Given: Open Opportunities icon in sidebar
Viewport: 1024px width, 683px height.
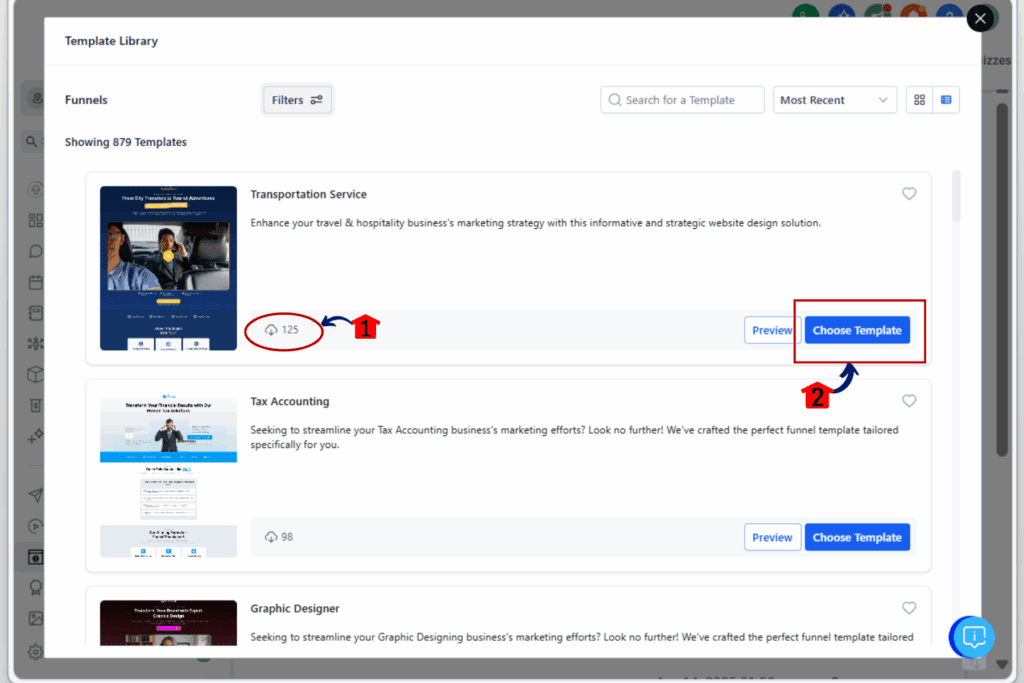Looking at the screenshot, I should click(x=36, y=343).
